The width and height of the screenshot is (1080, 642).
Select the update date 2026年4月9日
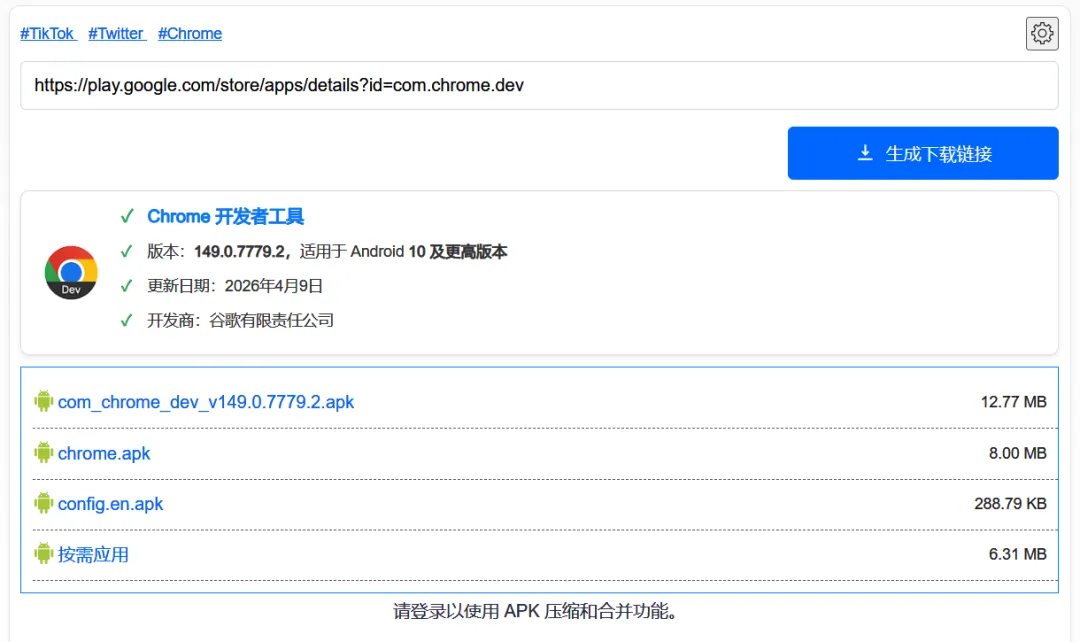[x=273, y=286]
